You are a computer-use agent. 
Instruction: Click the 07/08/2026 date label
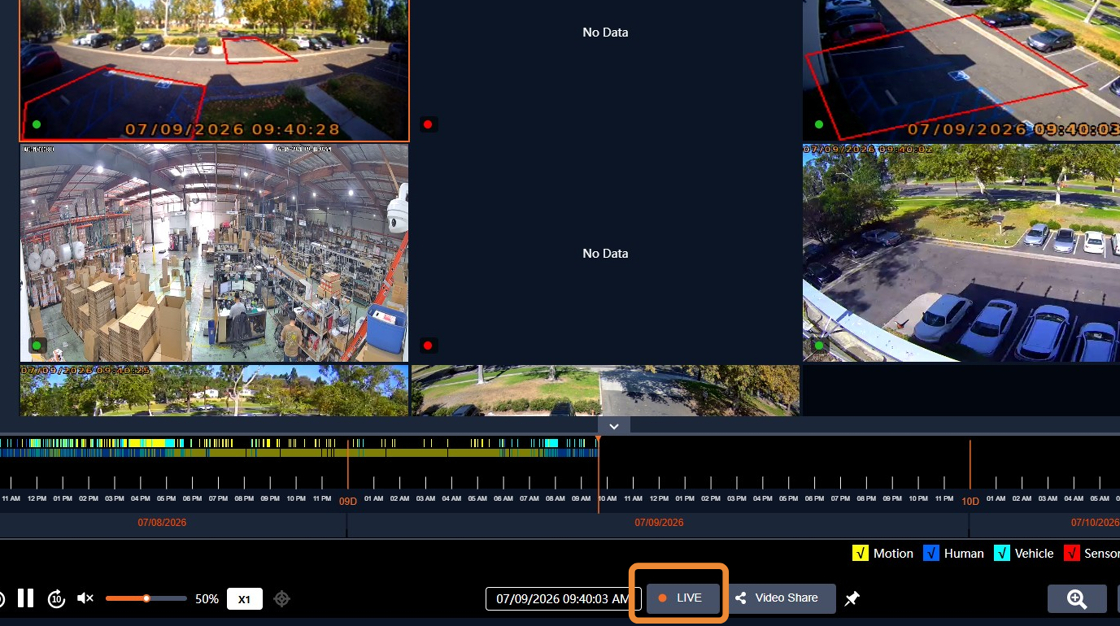(x=162, y=522)
